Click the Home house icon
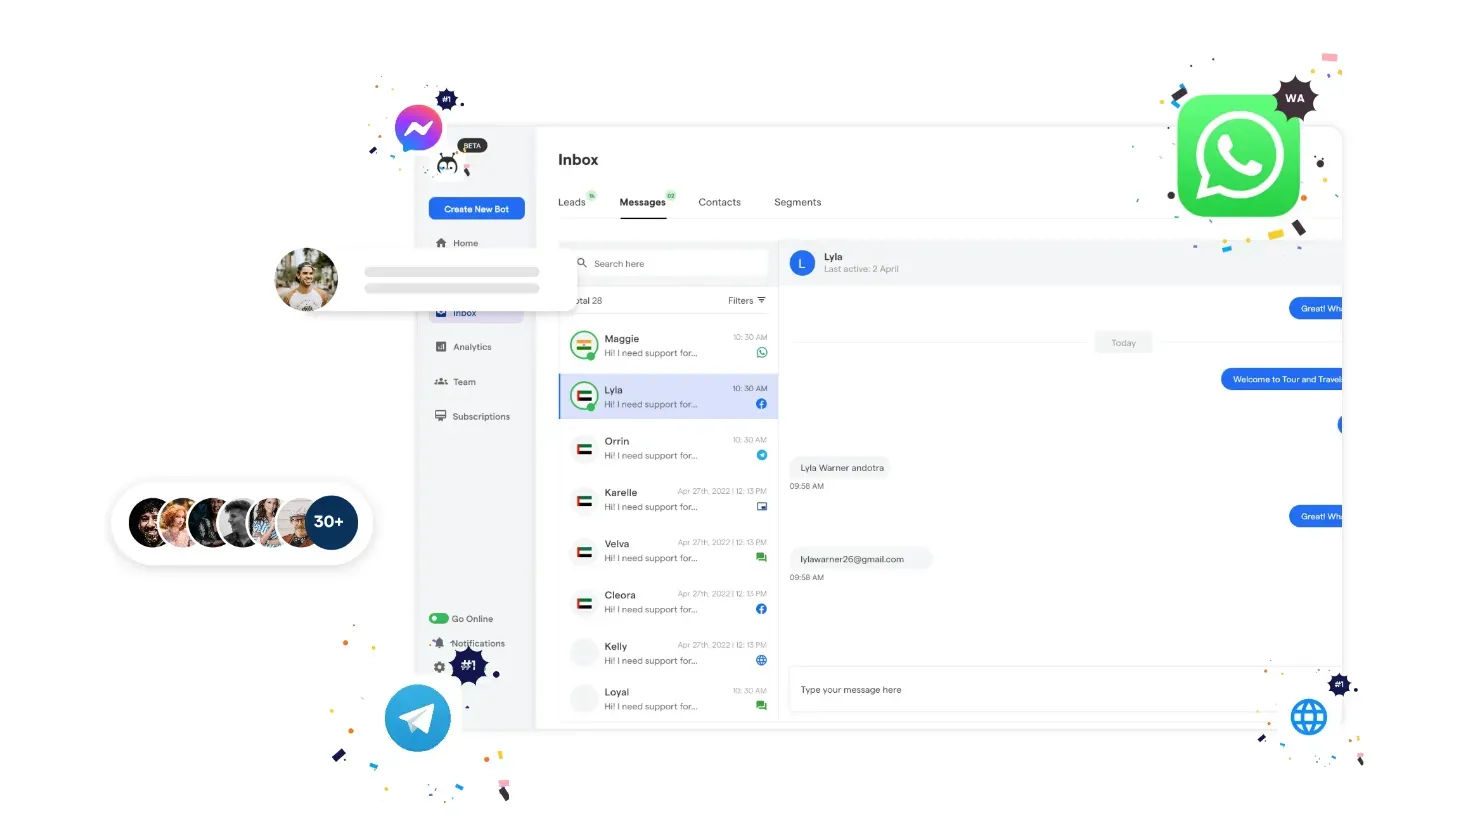 (441, 243)
